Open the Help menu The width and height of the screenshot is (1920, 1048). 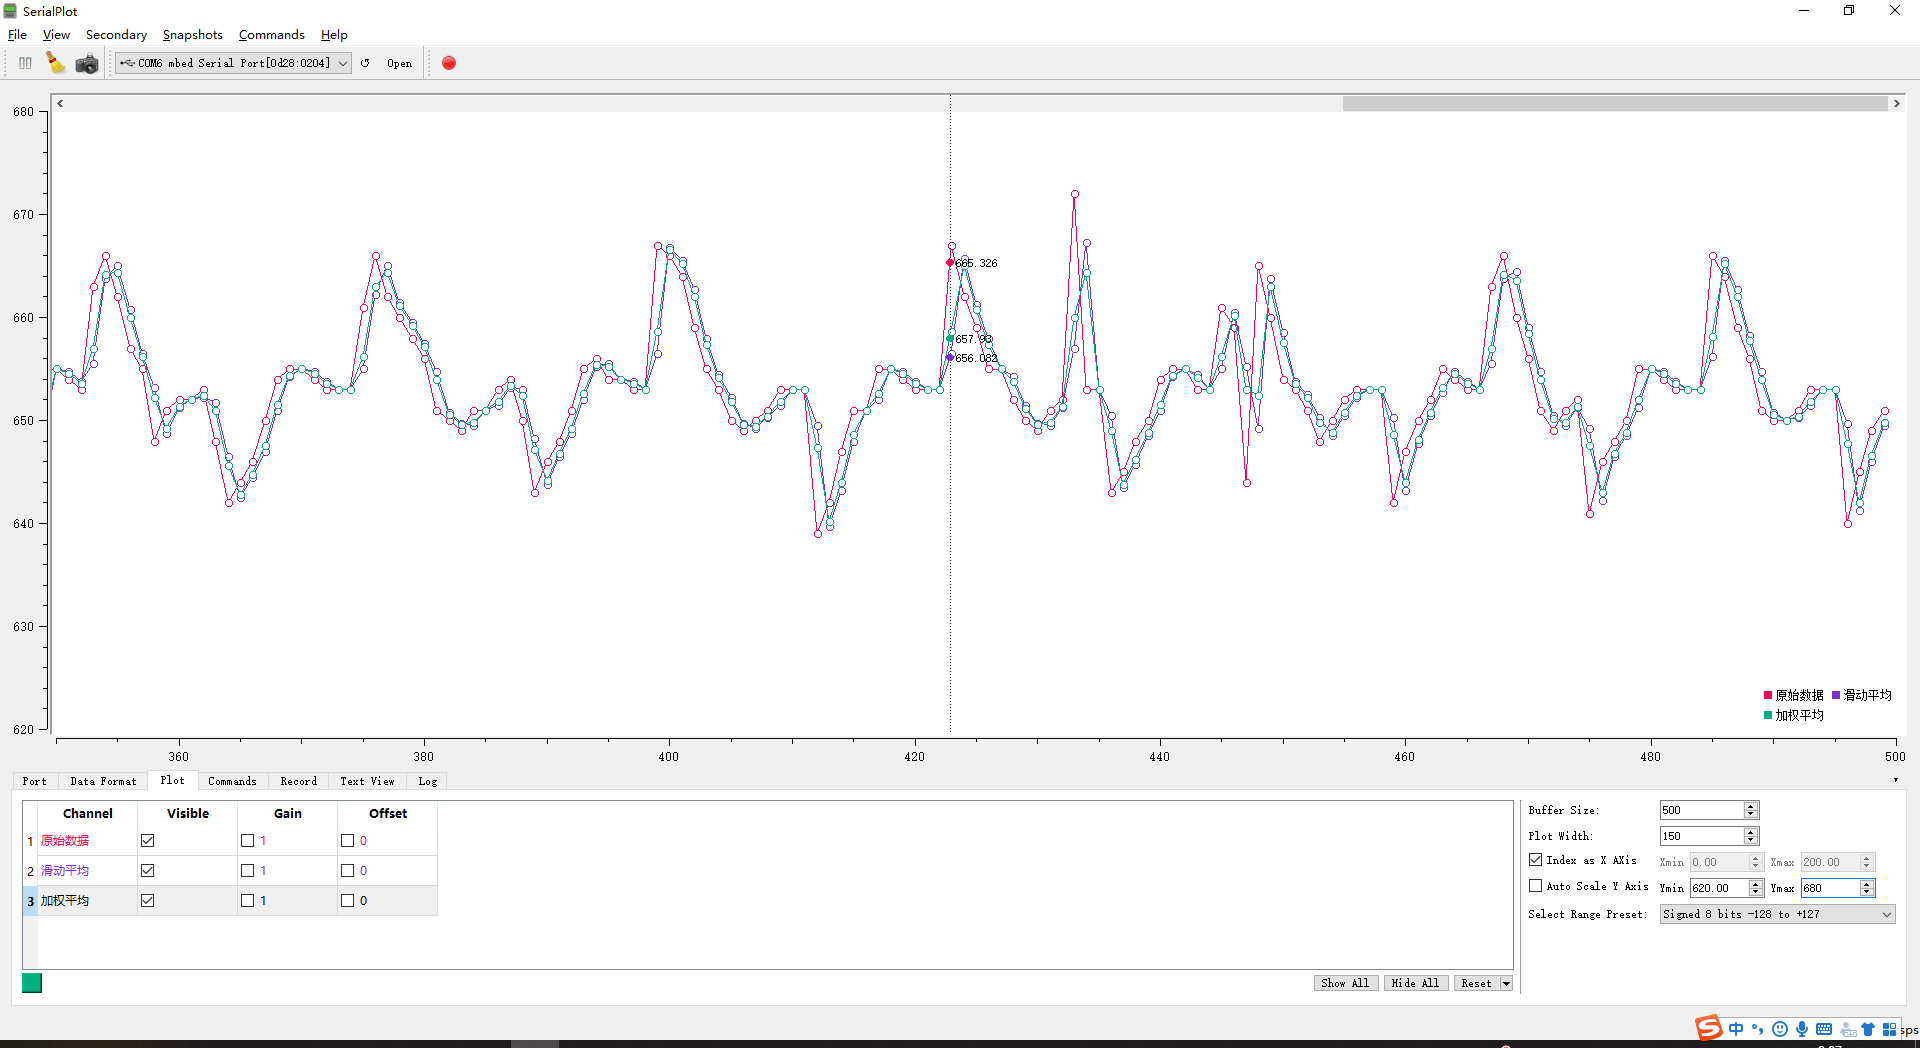pos(334,35)
